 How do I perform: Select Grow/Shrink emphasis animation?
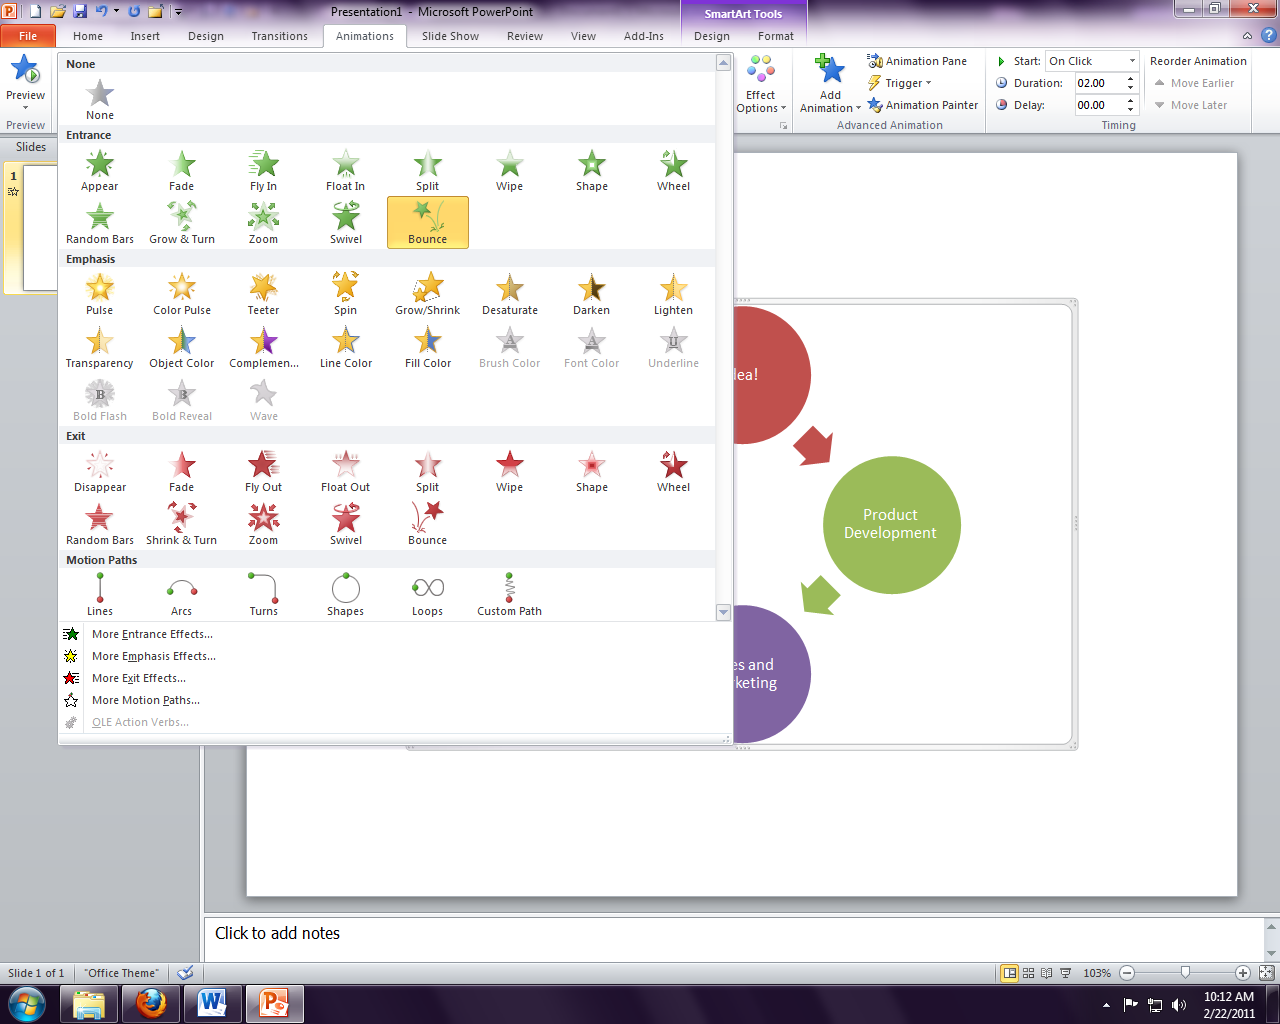point(428,294)
